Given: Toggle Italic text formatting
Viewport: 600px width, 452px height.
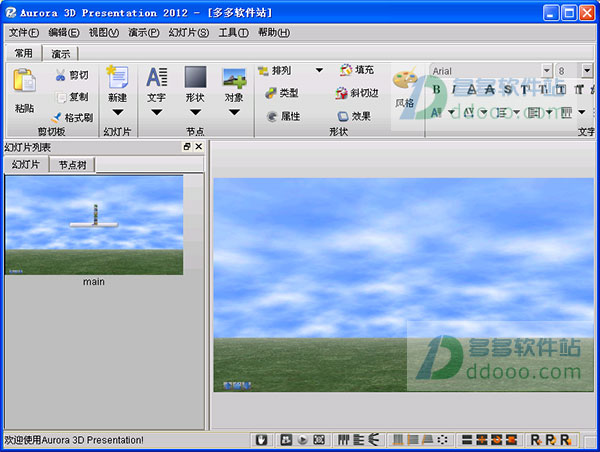Looking at the screenshot, I should 453,90.
